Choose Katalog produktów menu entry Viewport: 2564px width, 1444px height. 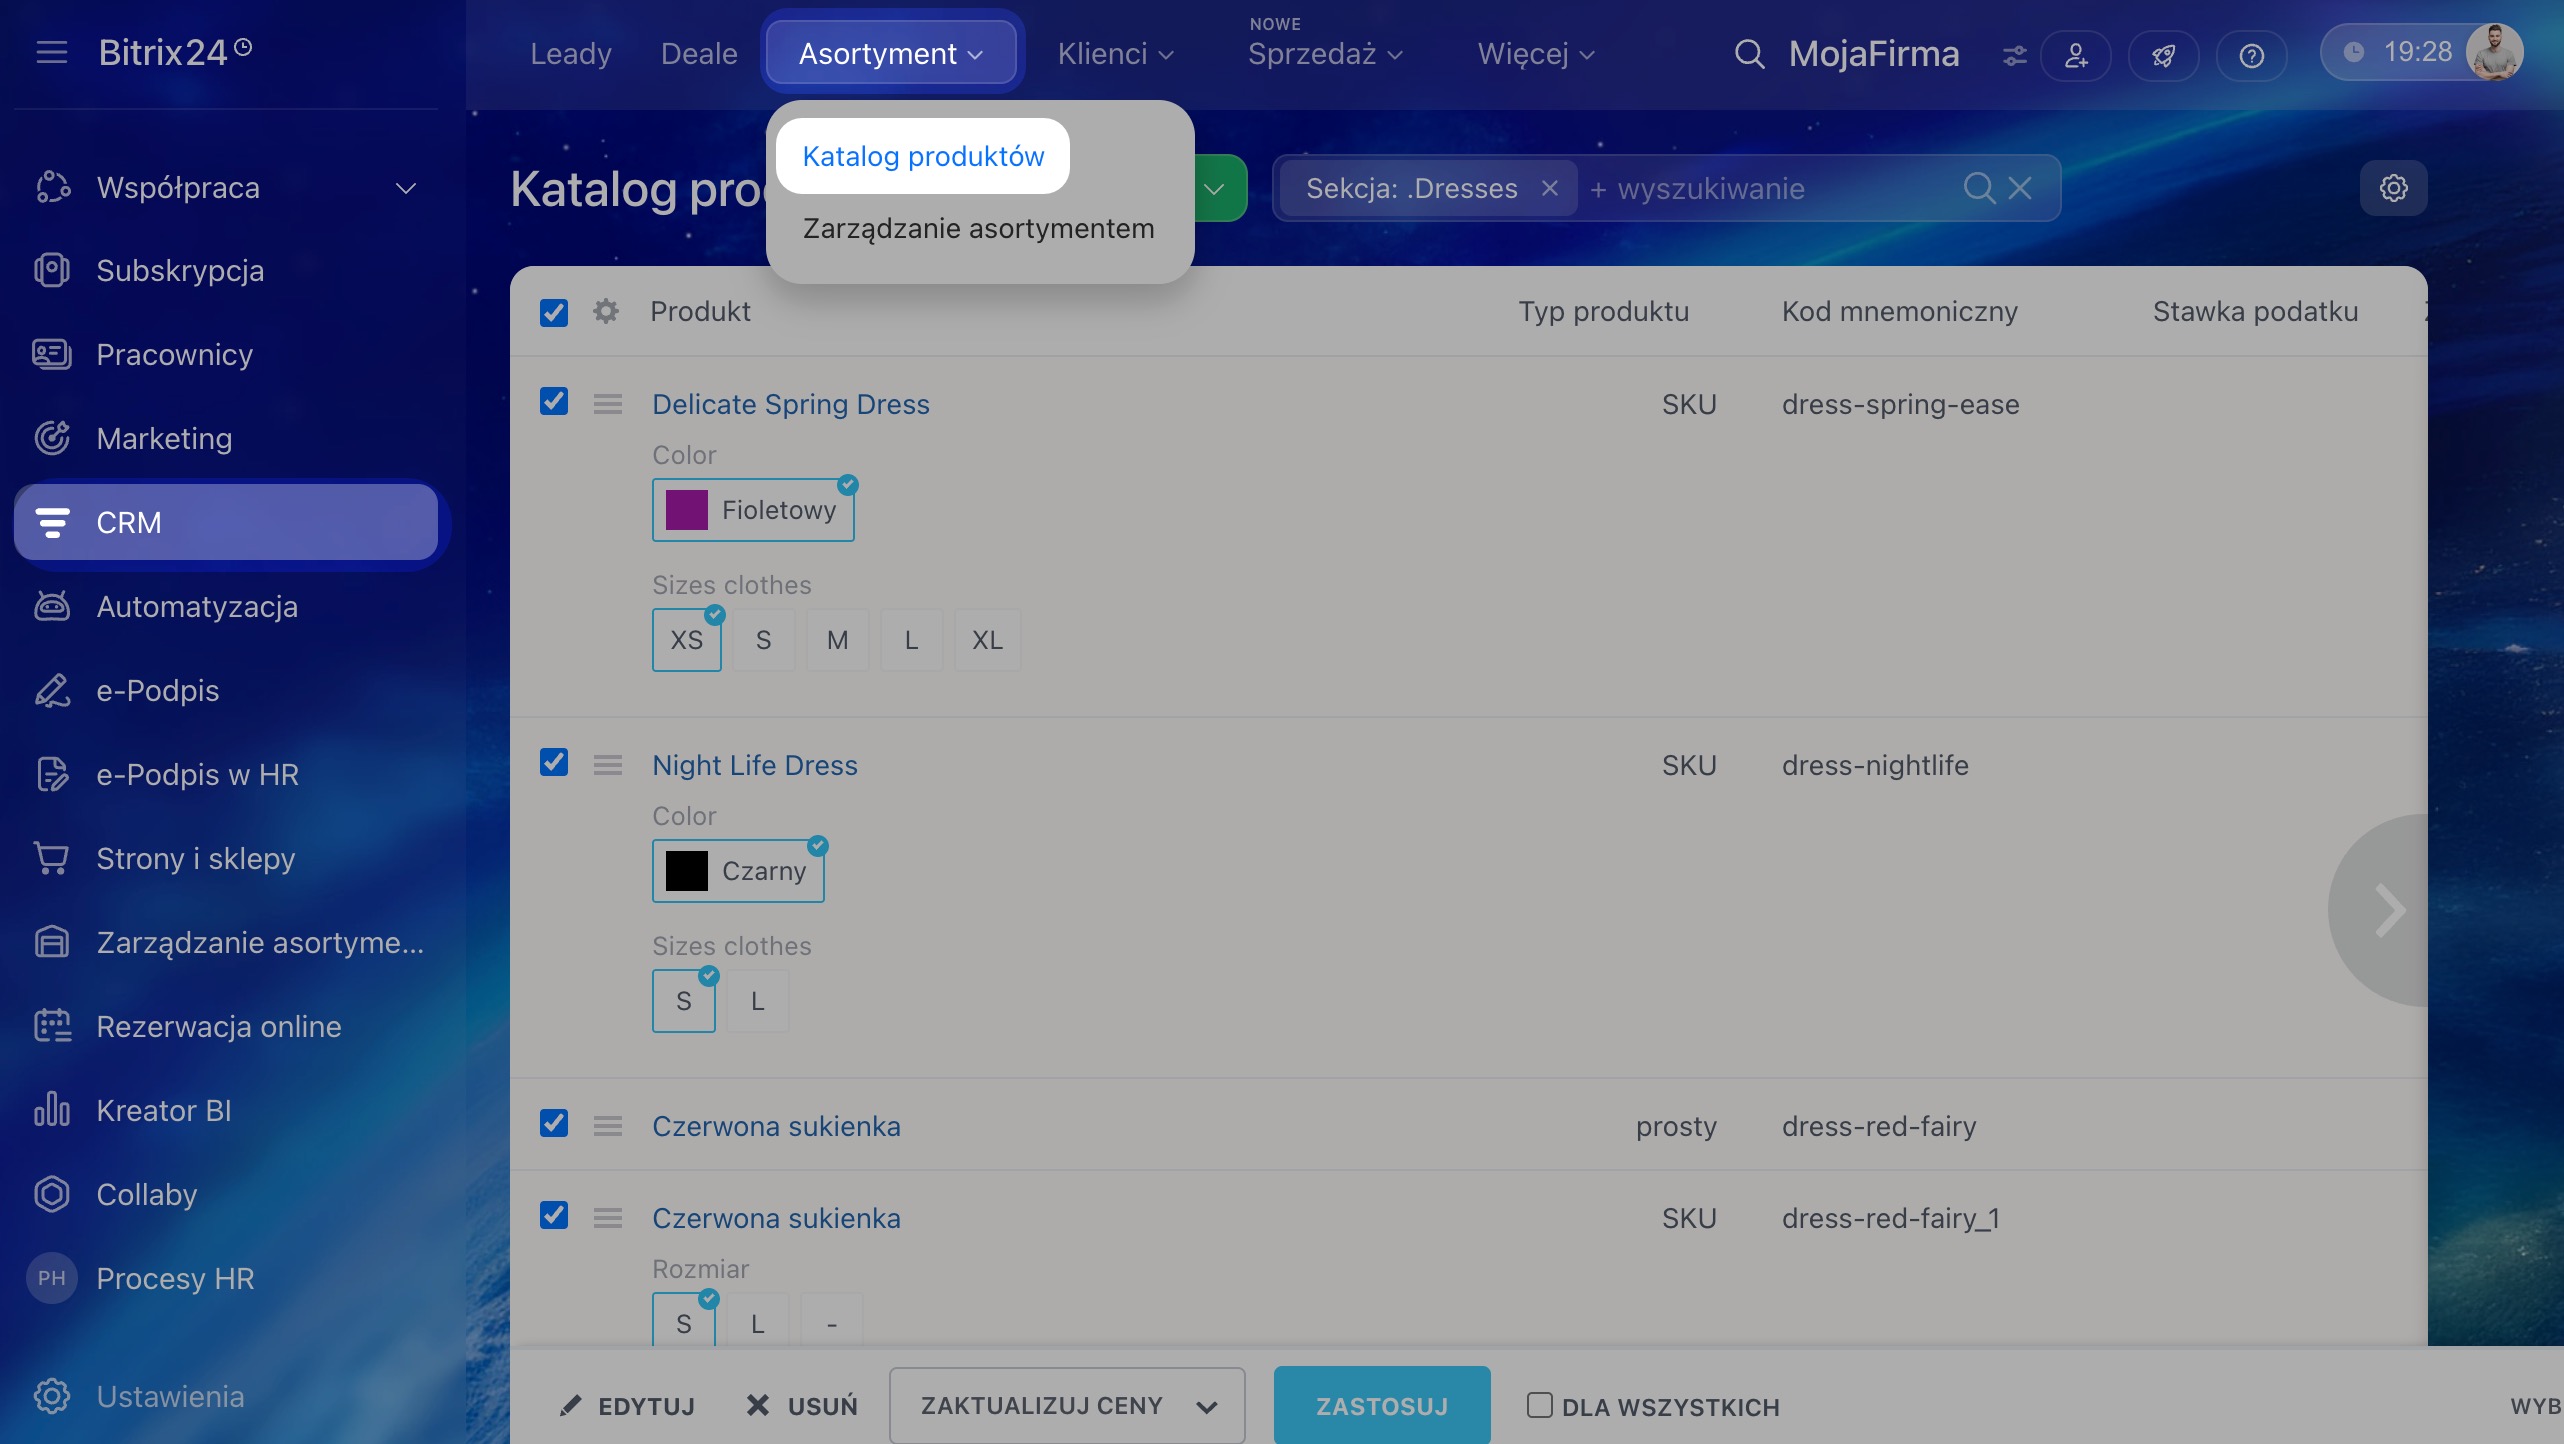pos(923,157)
